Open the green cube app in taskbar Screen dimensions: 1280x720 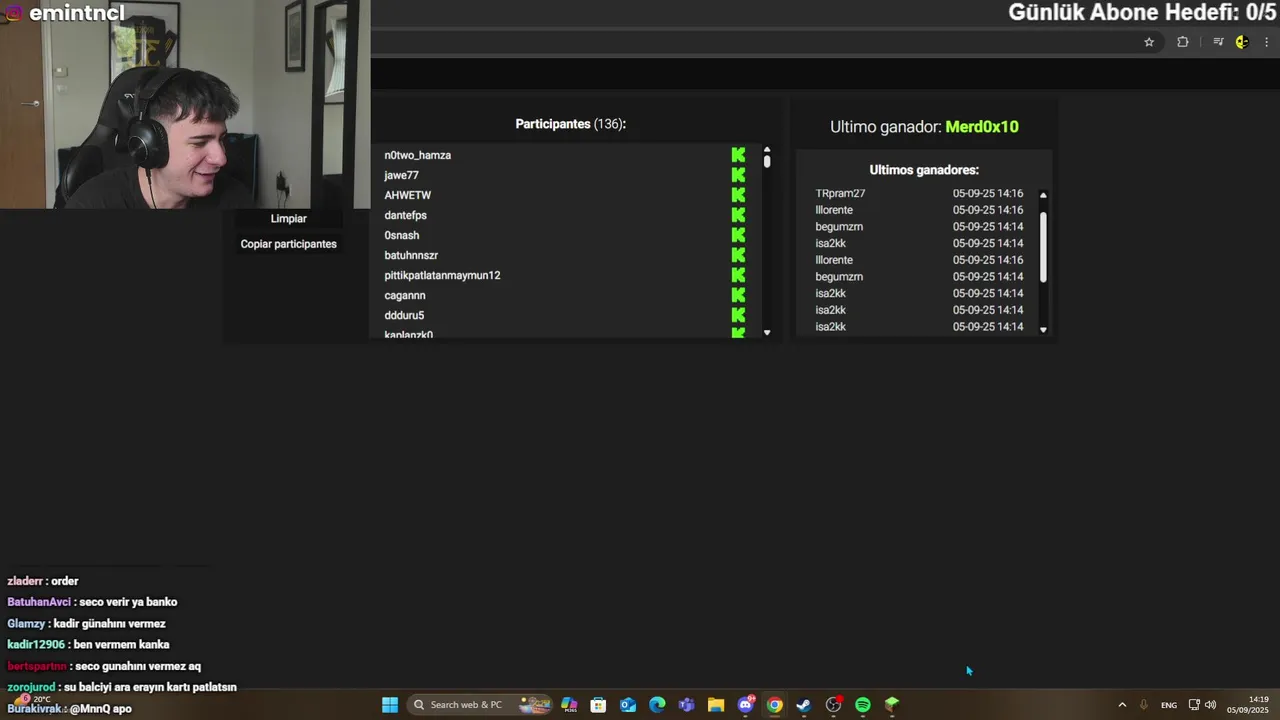coord(892,705)
